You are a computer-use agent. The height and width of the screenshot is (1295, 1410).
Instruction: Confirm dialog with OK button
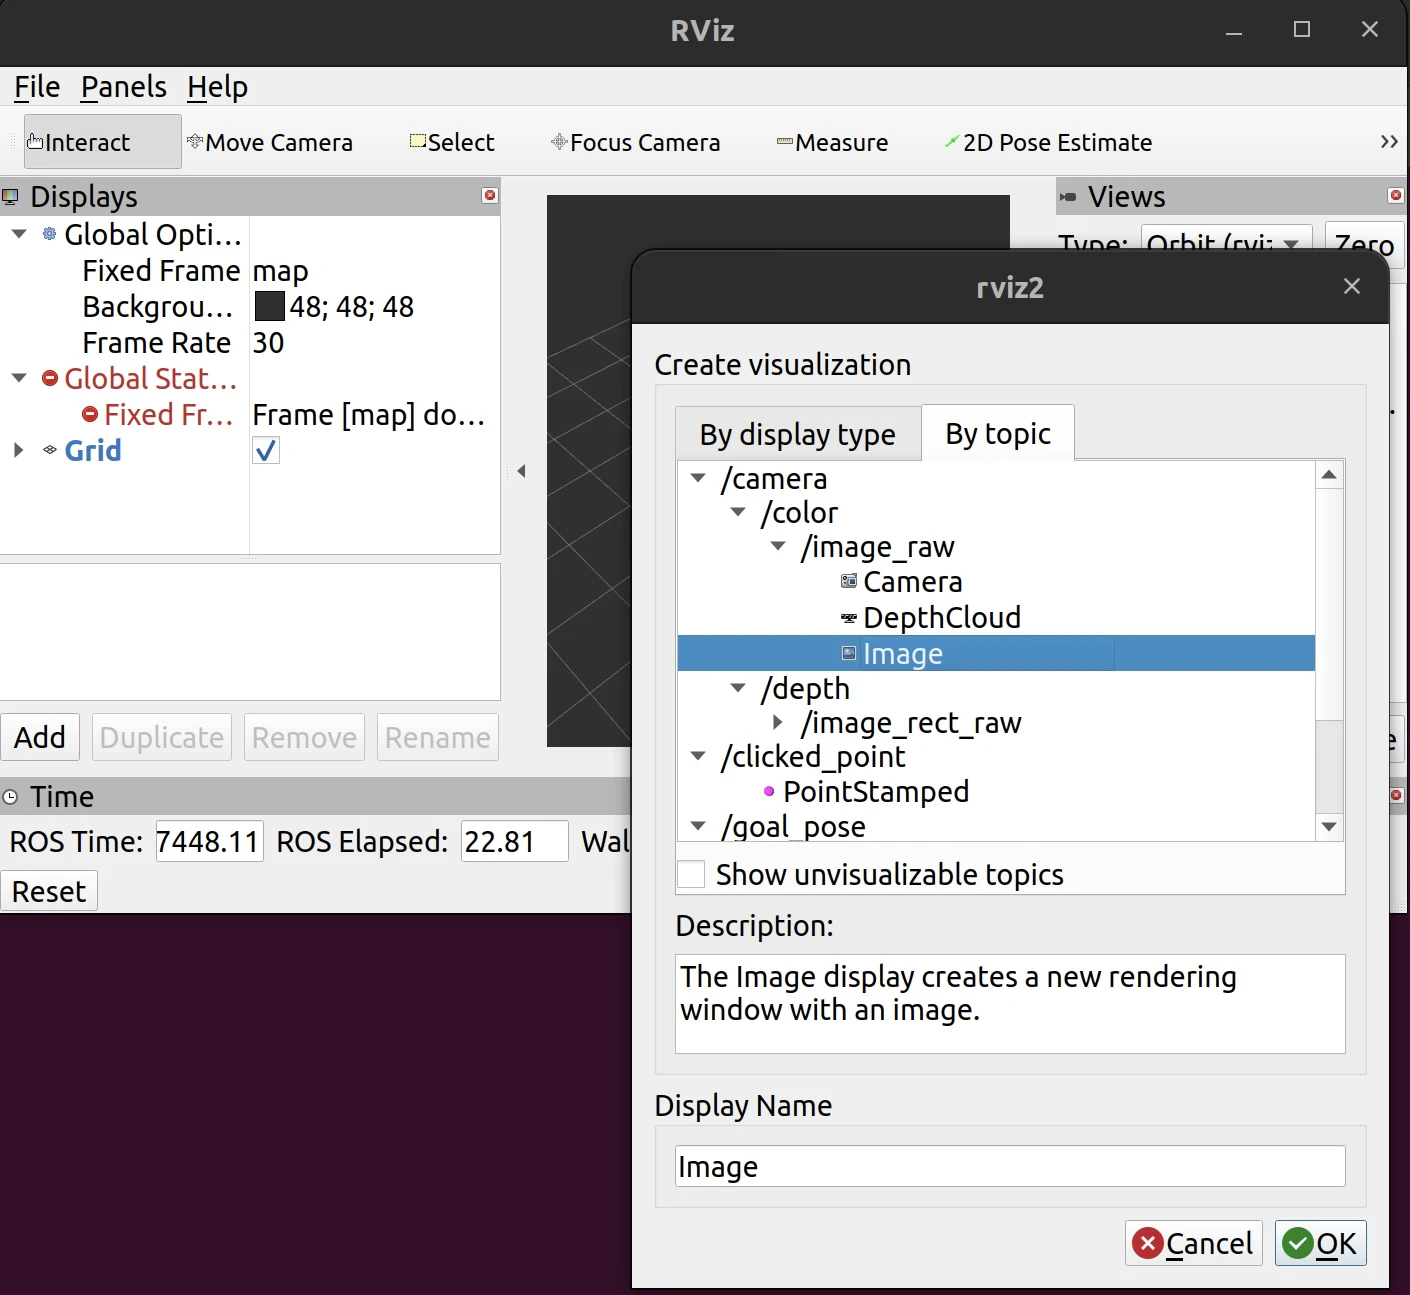(x=1320, y=1243)
